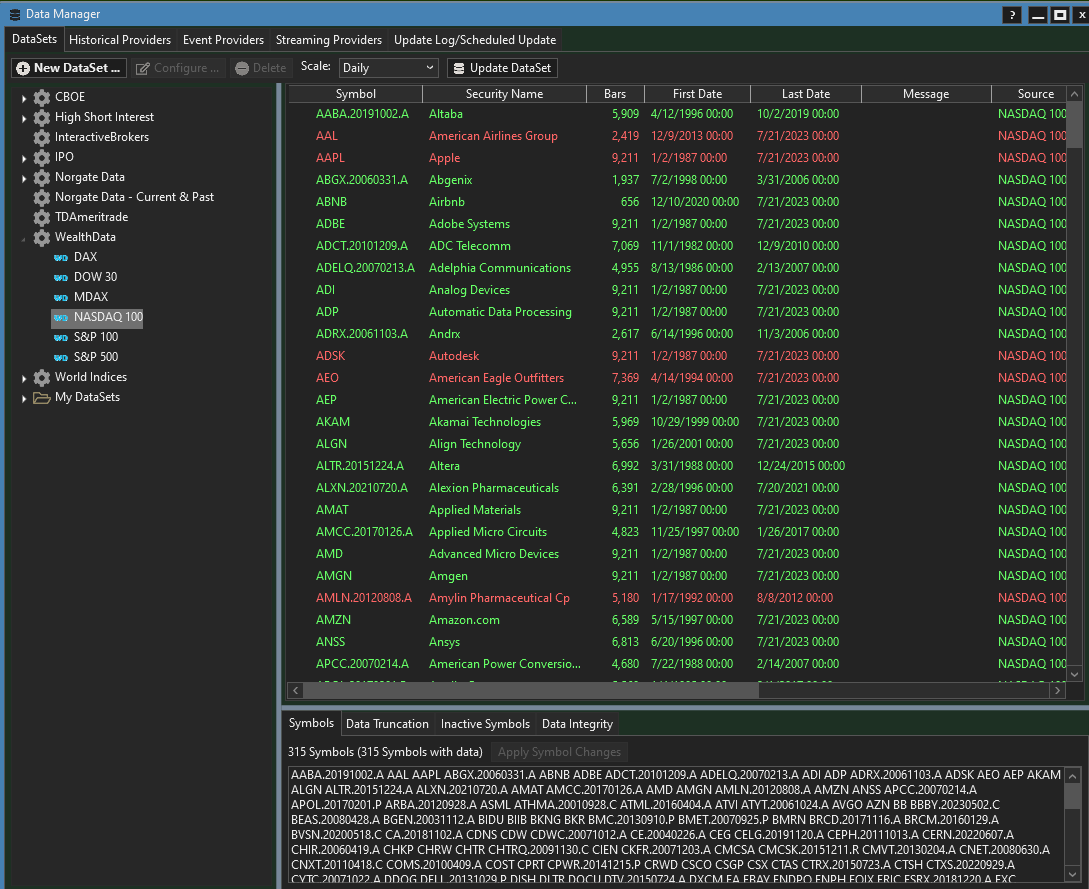The image size is (1089, 889).
Task: Open the Scale dropdown set to Daily
Action: click(388, 68)
